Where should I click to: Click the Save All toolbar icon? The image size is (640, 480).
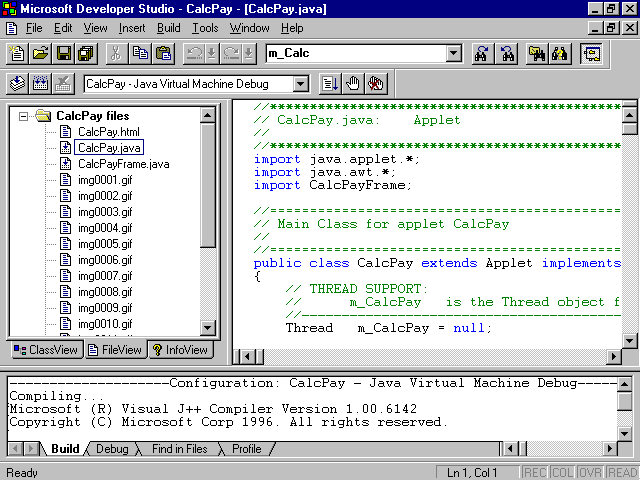(86, 53)
